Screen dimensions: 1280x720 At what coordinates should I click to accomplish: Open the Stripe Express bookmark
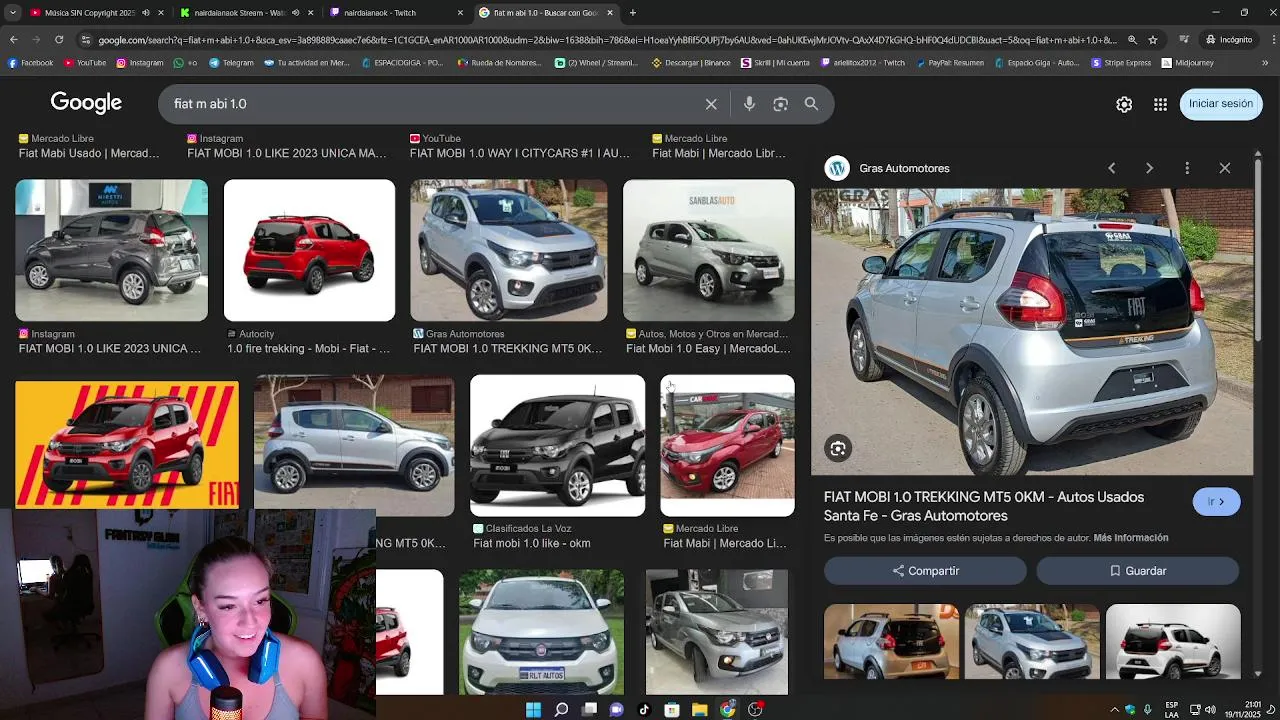(x=1120, y=62)
